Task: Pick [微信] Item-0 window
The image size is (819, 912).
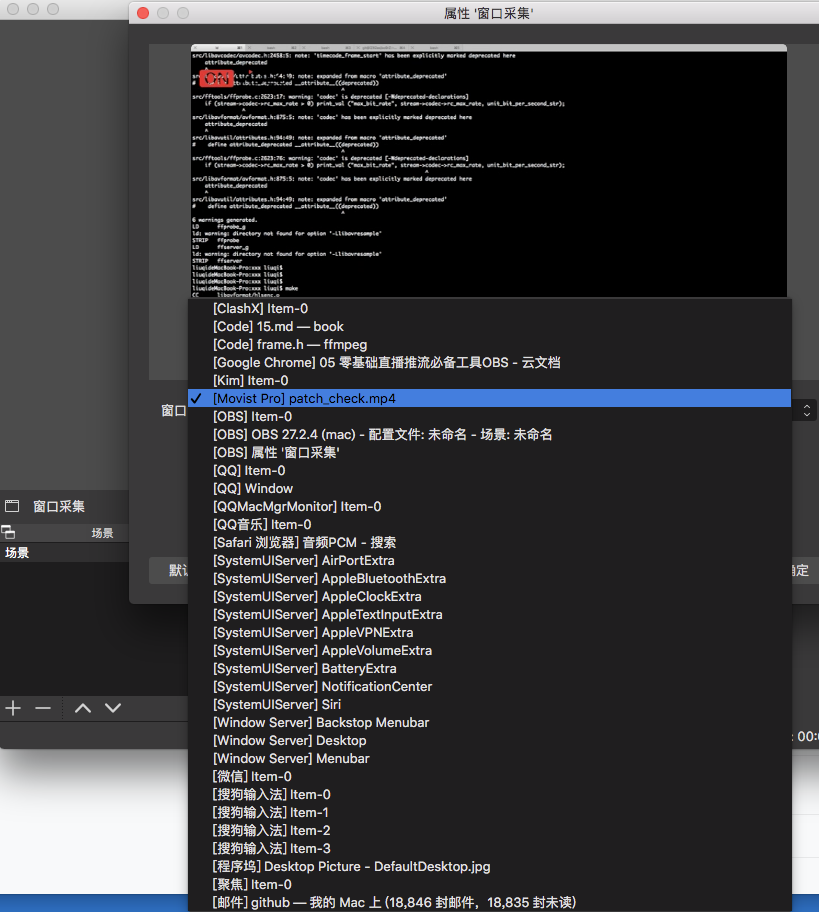Action: tap(252, 776)
